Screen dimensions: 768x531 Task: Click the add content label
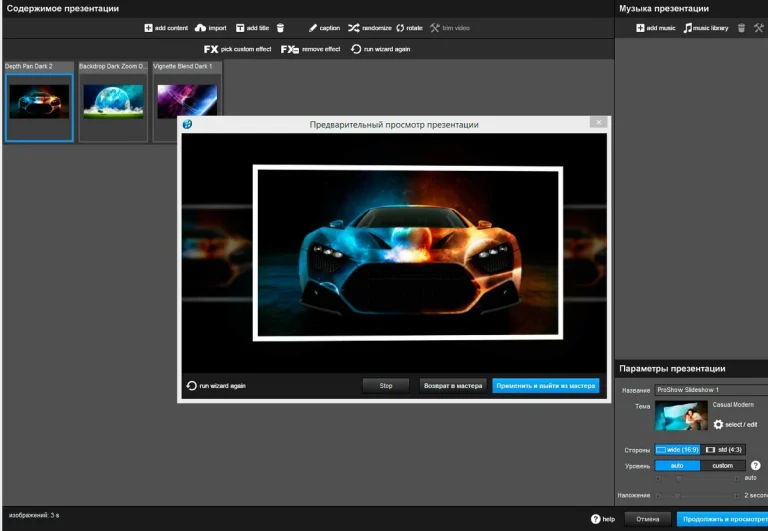[171, 28]
